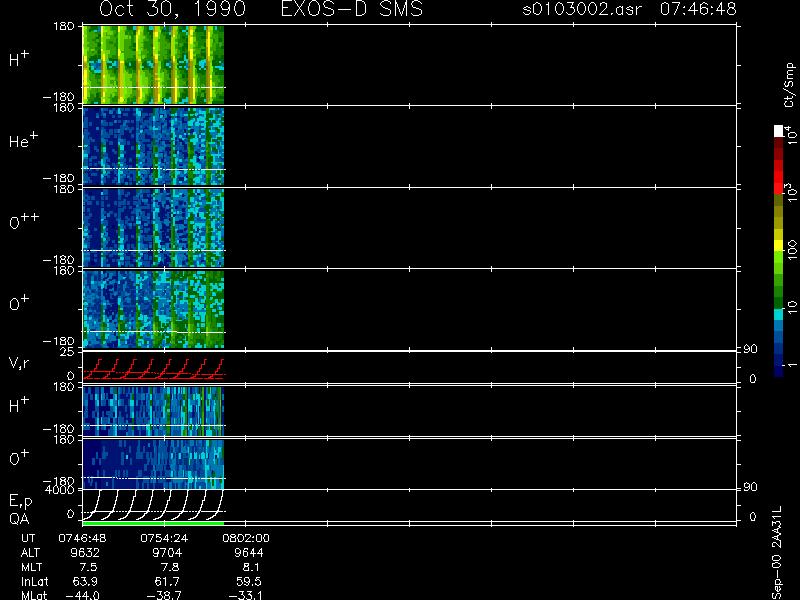Viewport: 800px width, 600px height.
Task: Click the ALT value "9704"
Action: tap(167, 553)
